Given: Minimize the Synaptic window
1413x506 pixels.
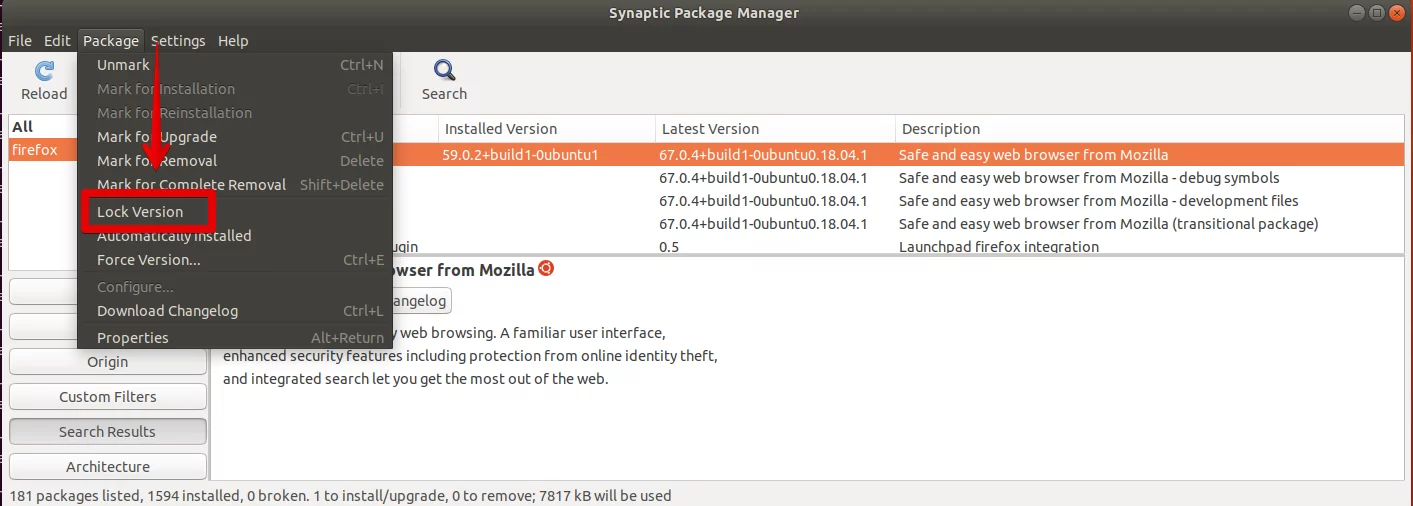Looking at the screenshot, I should tap(1357, 13).
